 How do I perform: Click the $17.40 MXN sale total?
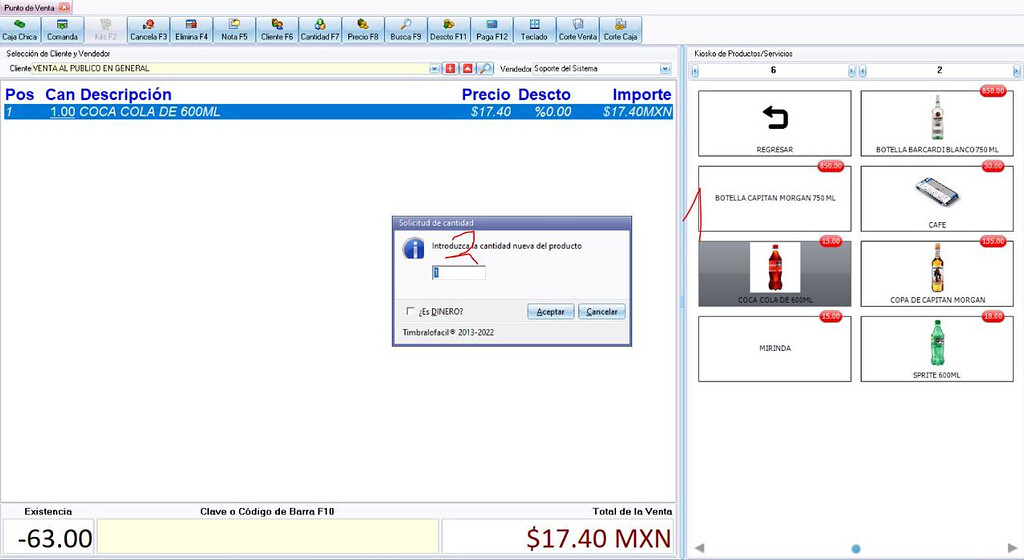point(599,538)
